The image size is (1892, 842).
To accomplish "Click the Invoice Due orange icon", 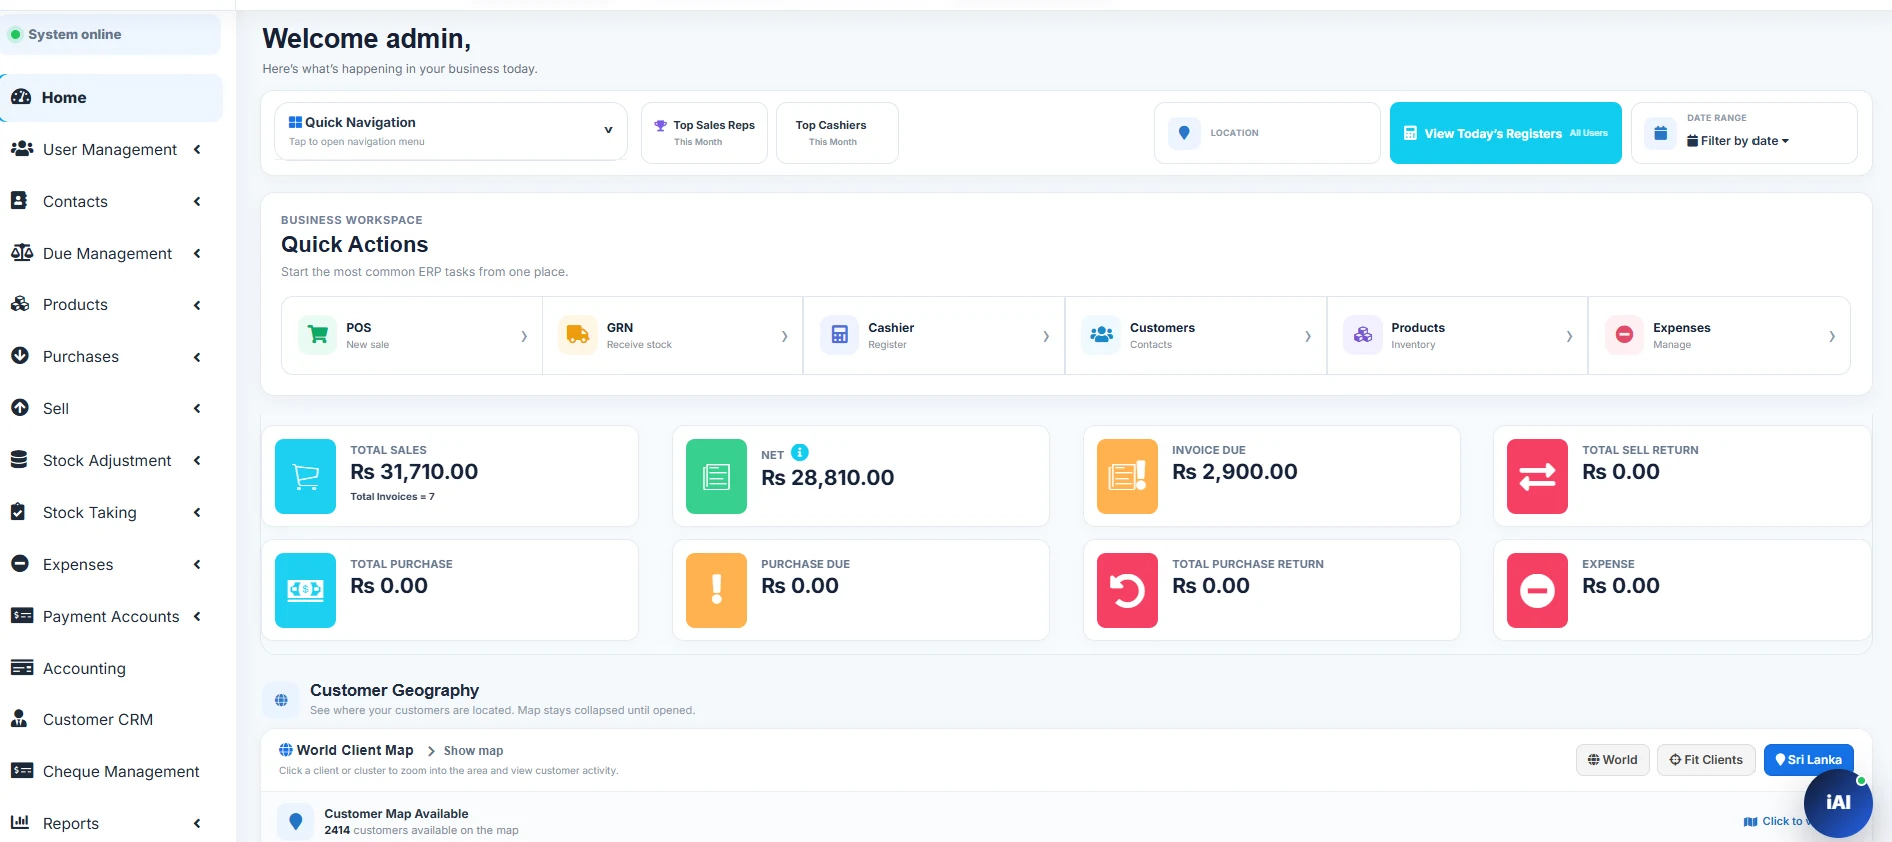I will (1127, 477).
